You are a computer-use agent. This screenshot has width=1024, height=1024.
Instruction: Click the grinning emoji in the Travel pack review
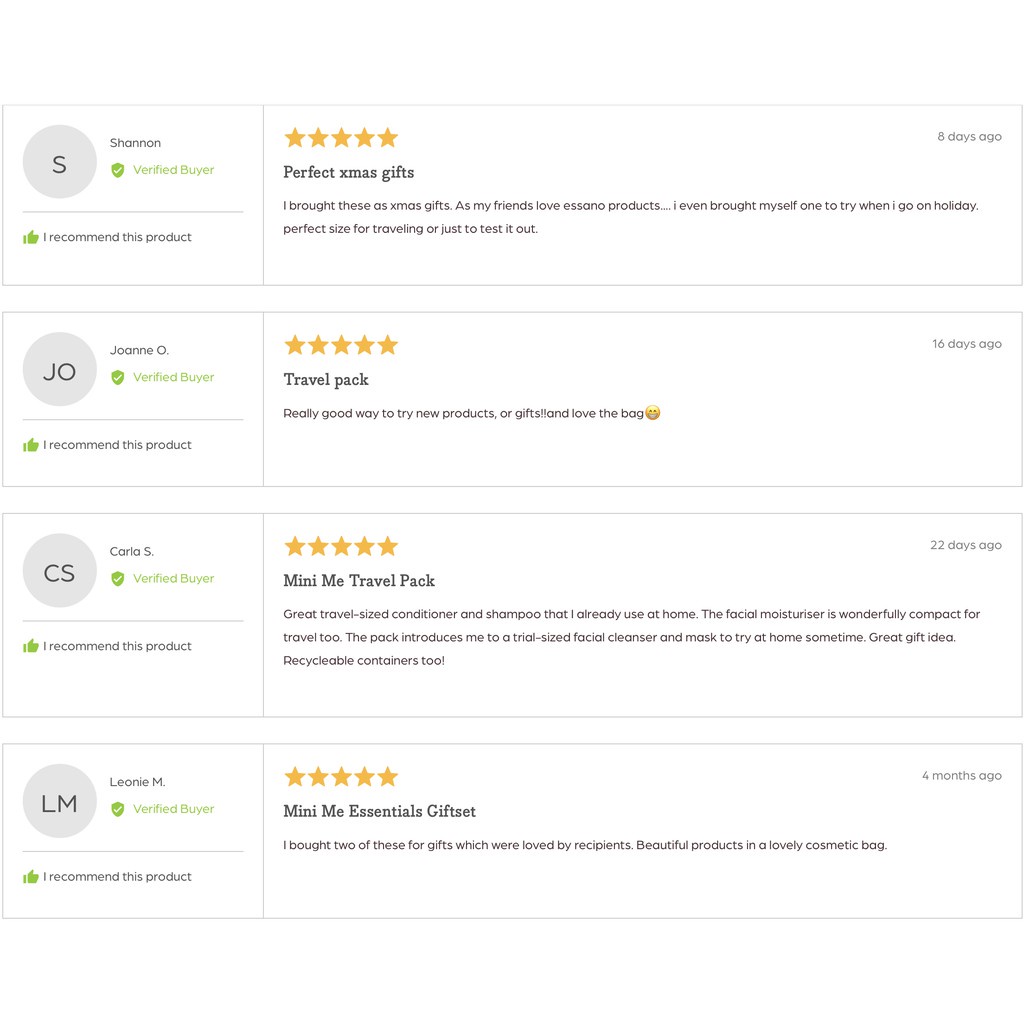652,413
